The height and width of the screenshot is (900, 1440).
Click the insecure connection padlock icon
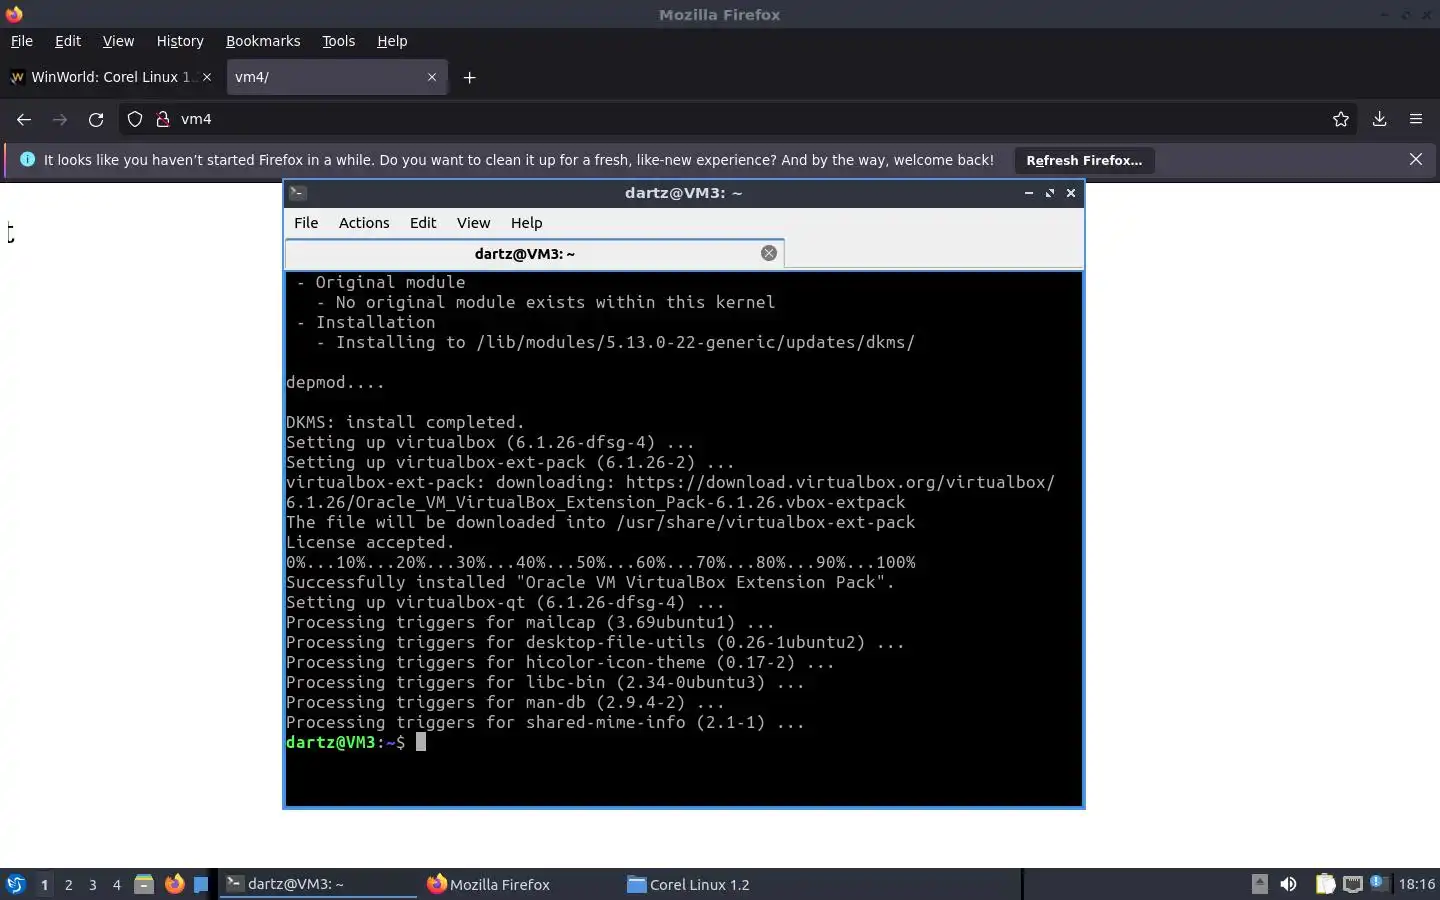[163, 119]
